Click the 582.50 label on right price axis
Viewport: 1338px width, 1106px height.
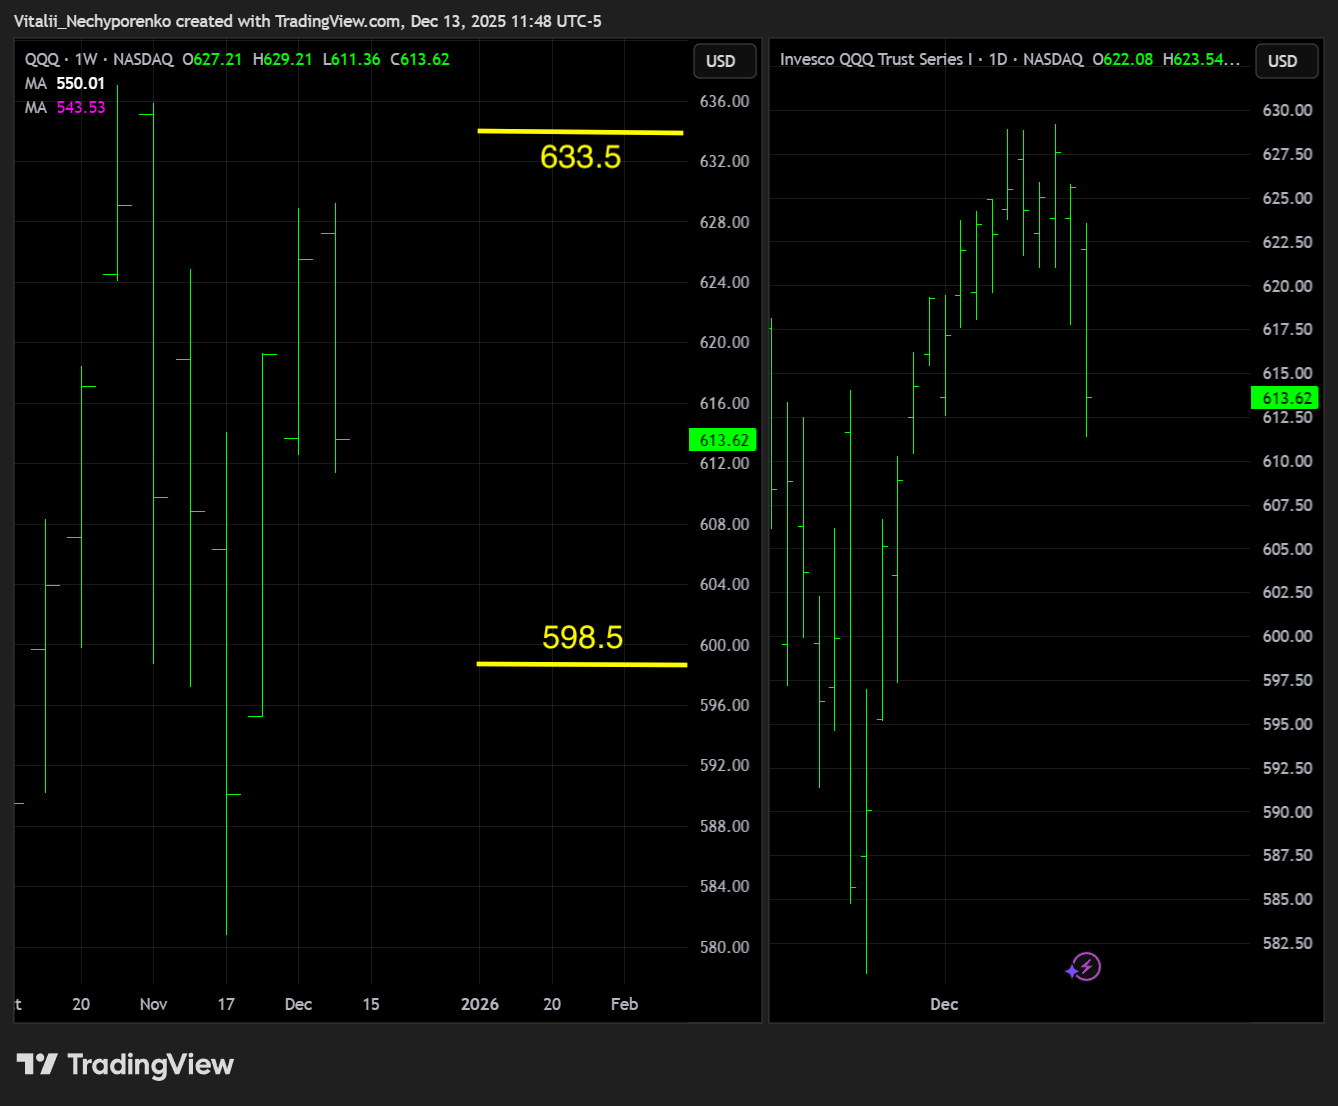[1287, 943]
